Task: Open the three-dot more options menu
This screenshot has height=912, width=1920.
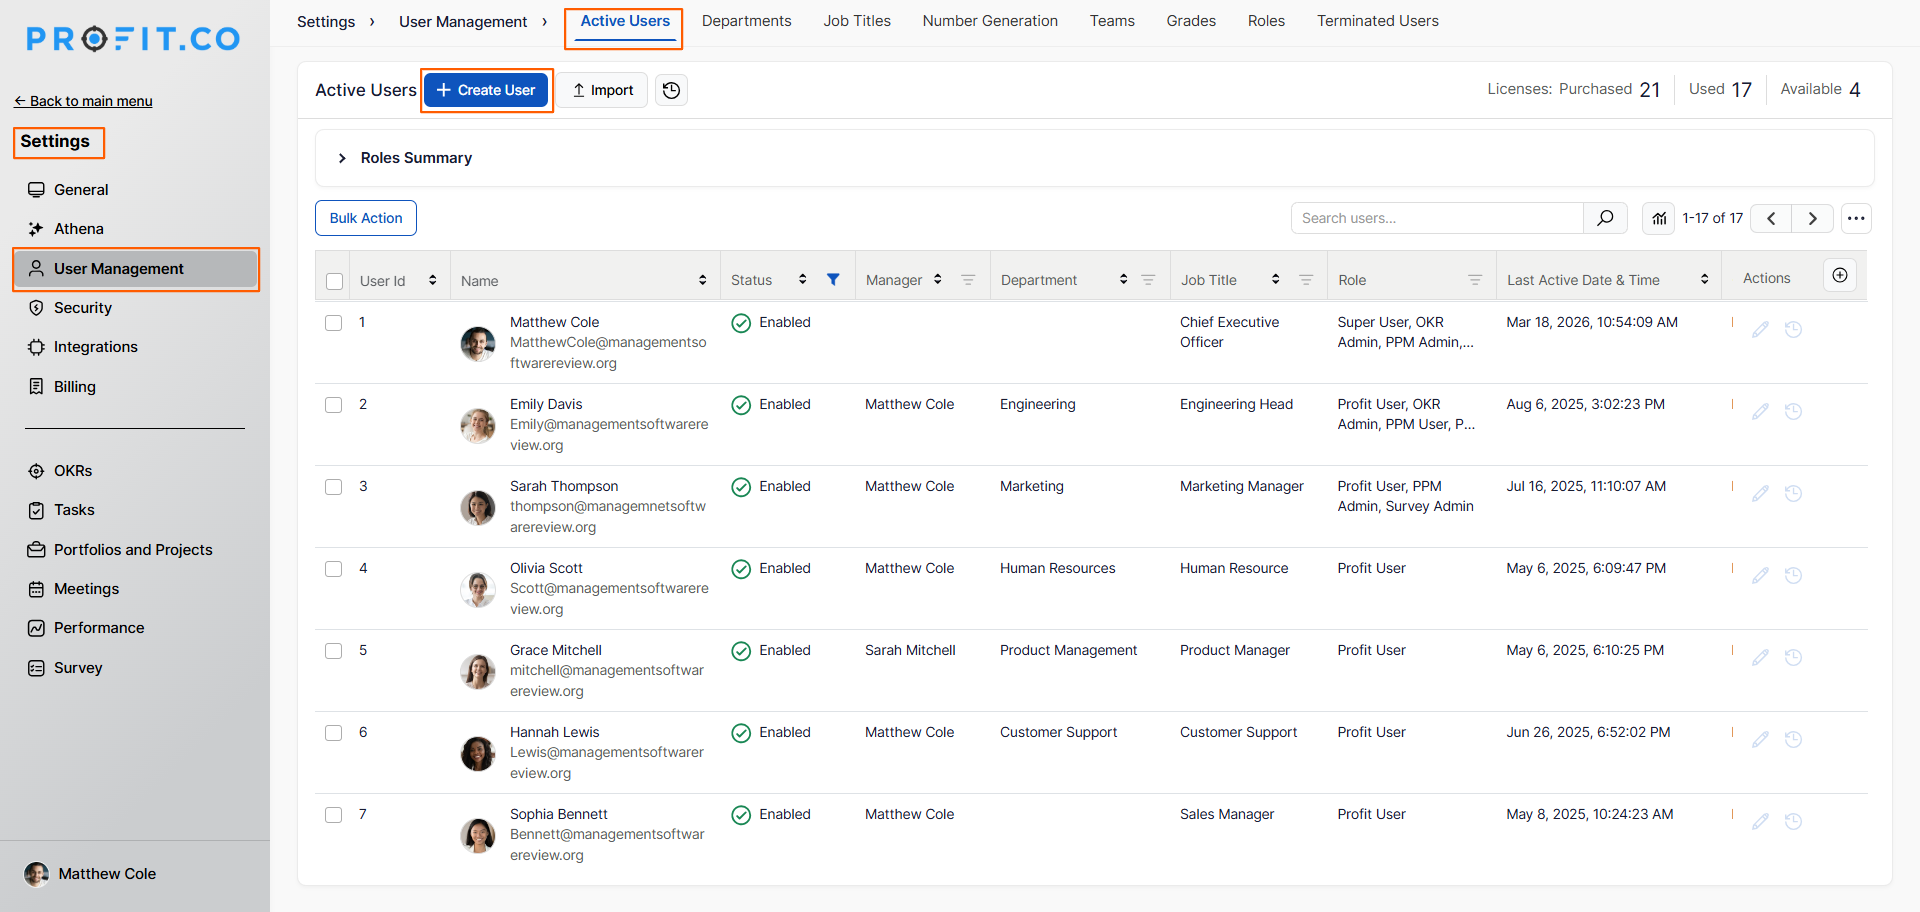Action: (x=1856, y=218)
